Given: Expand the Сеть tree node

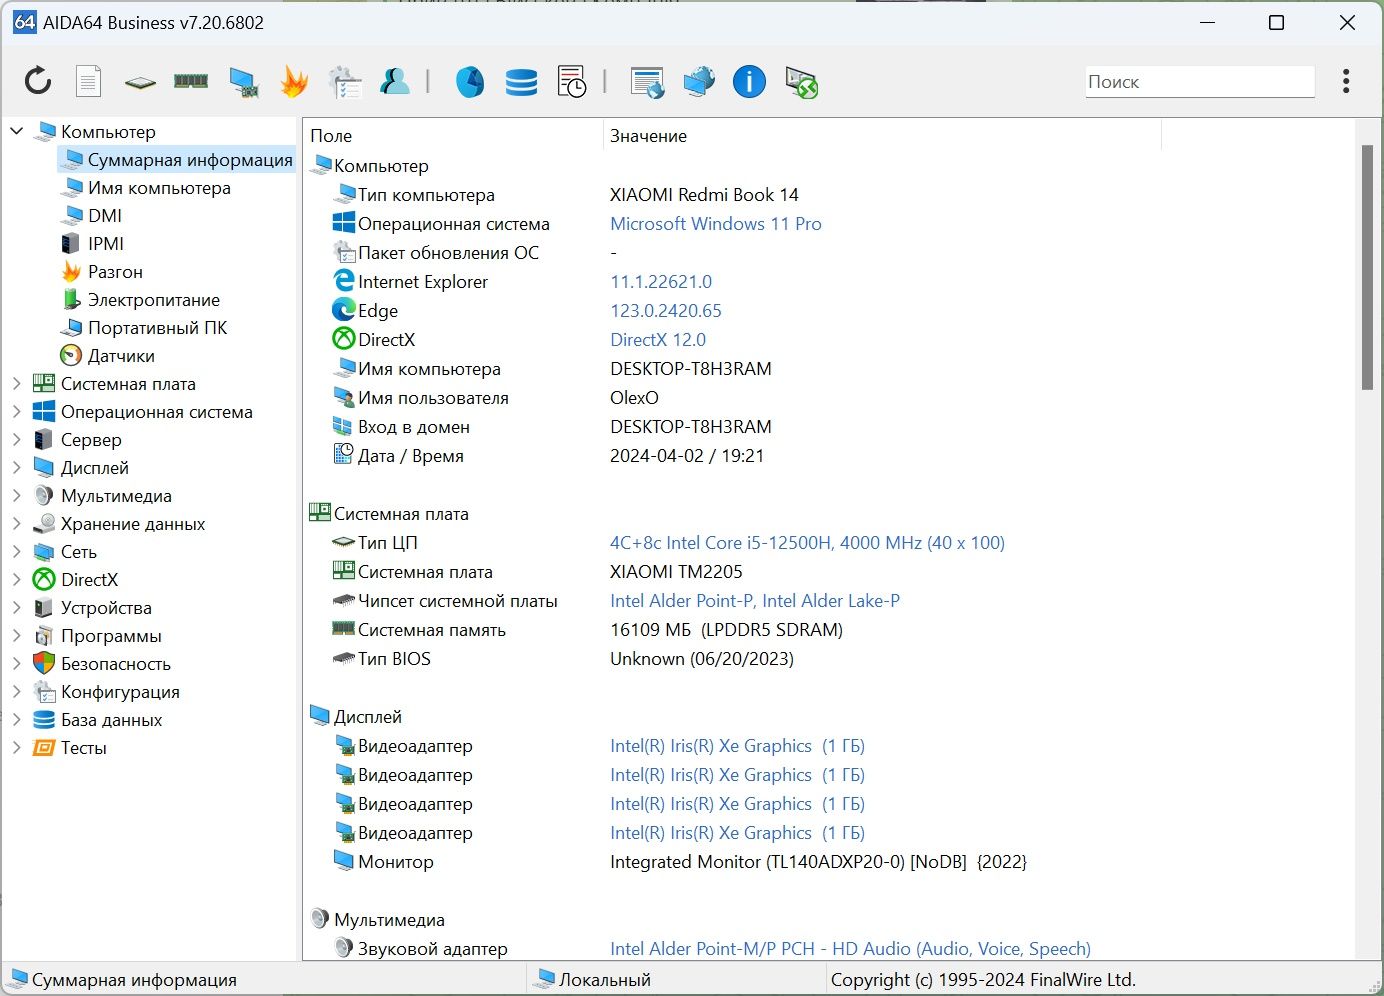Looking at the screenshot, I should click(x=16, y=551).
